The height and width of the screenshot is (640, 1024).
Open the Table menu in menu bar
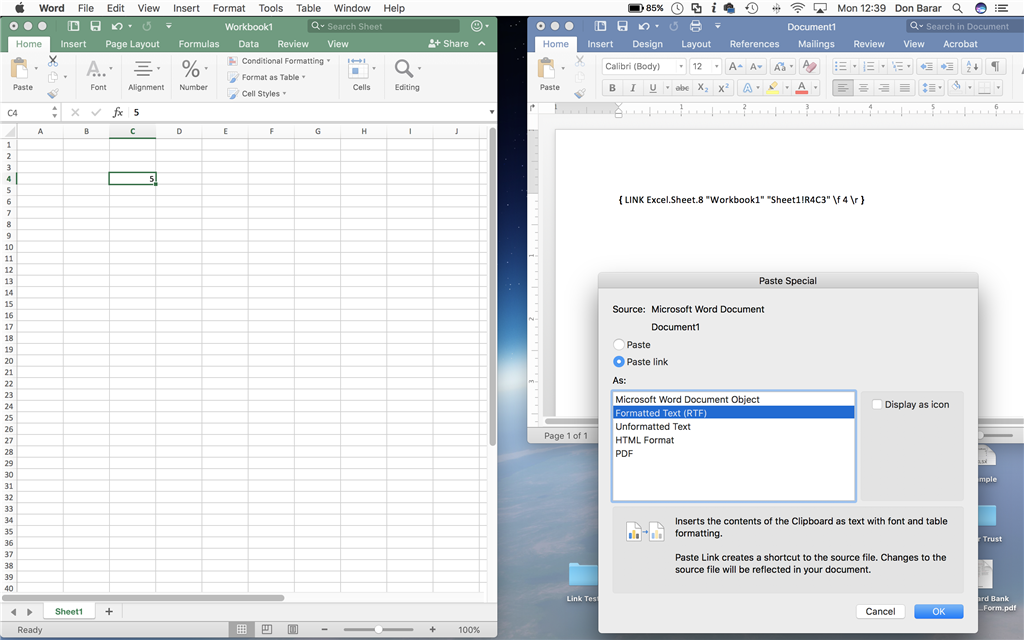pyautogui.click(x=308, y=8)
